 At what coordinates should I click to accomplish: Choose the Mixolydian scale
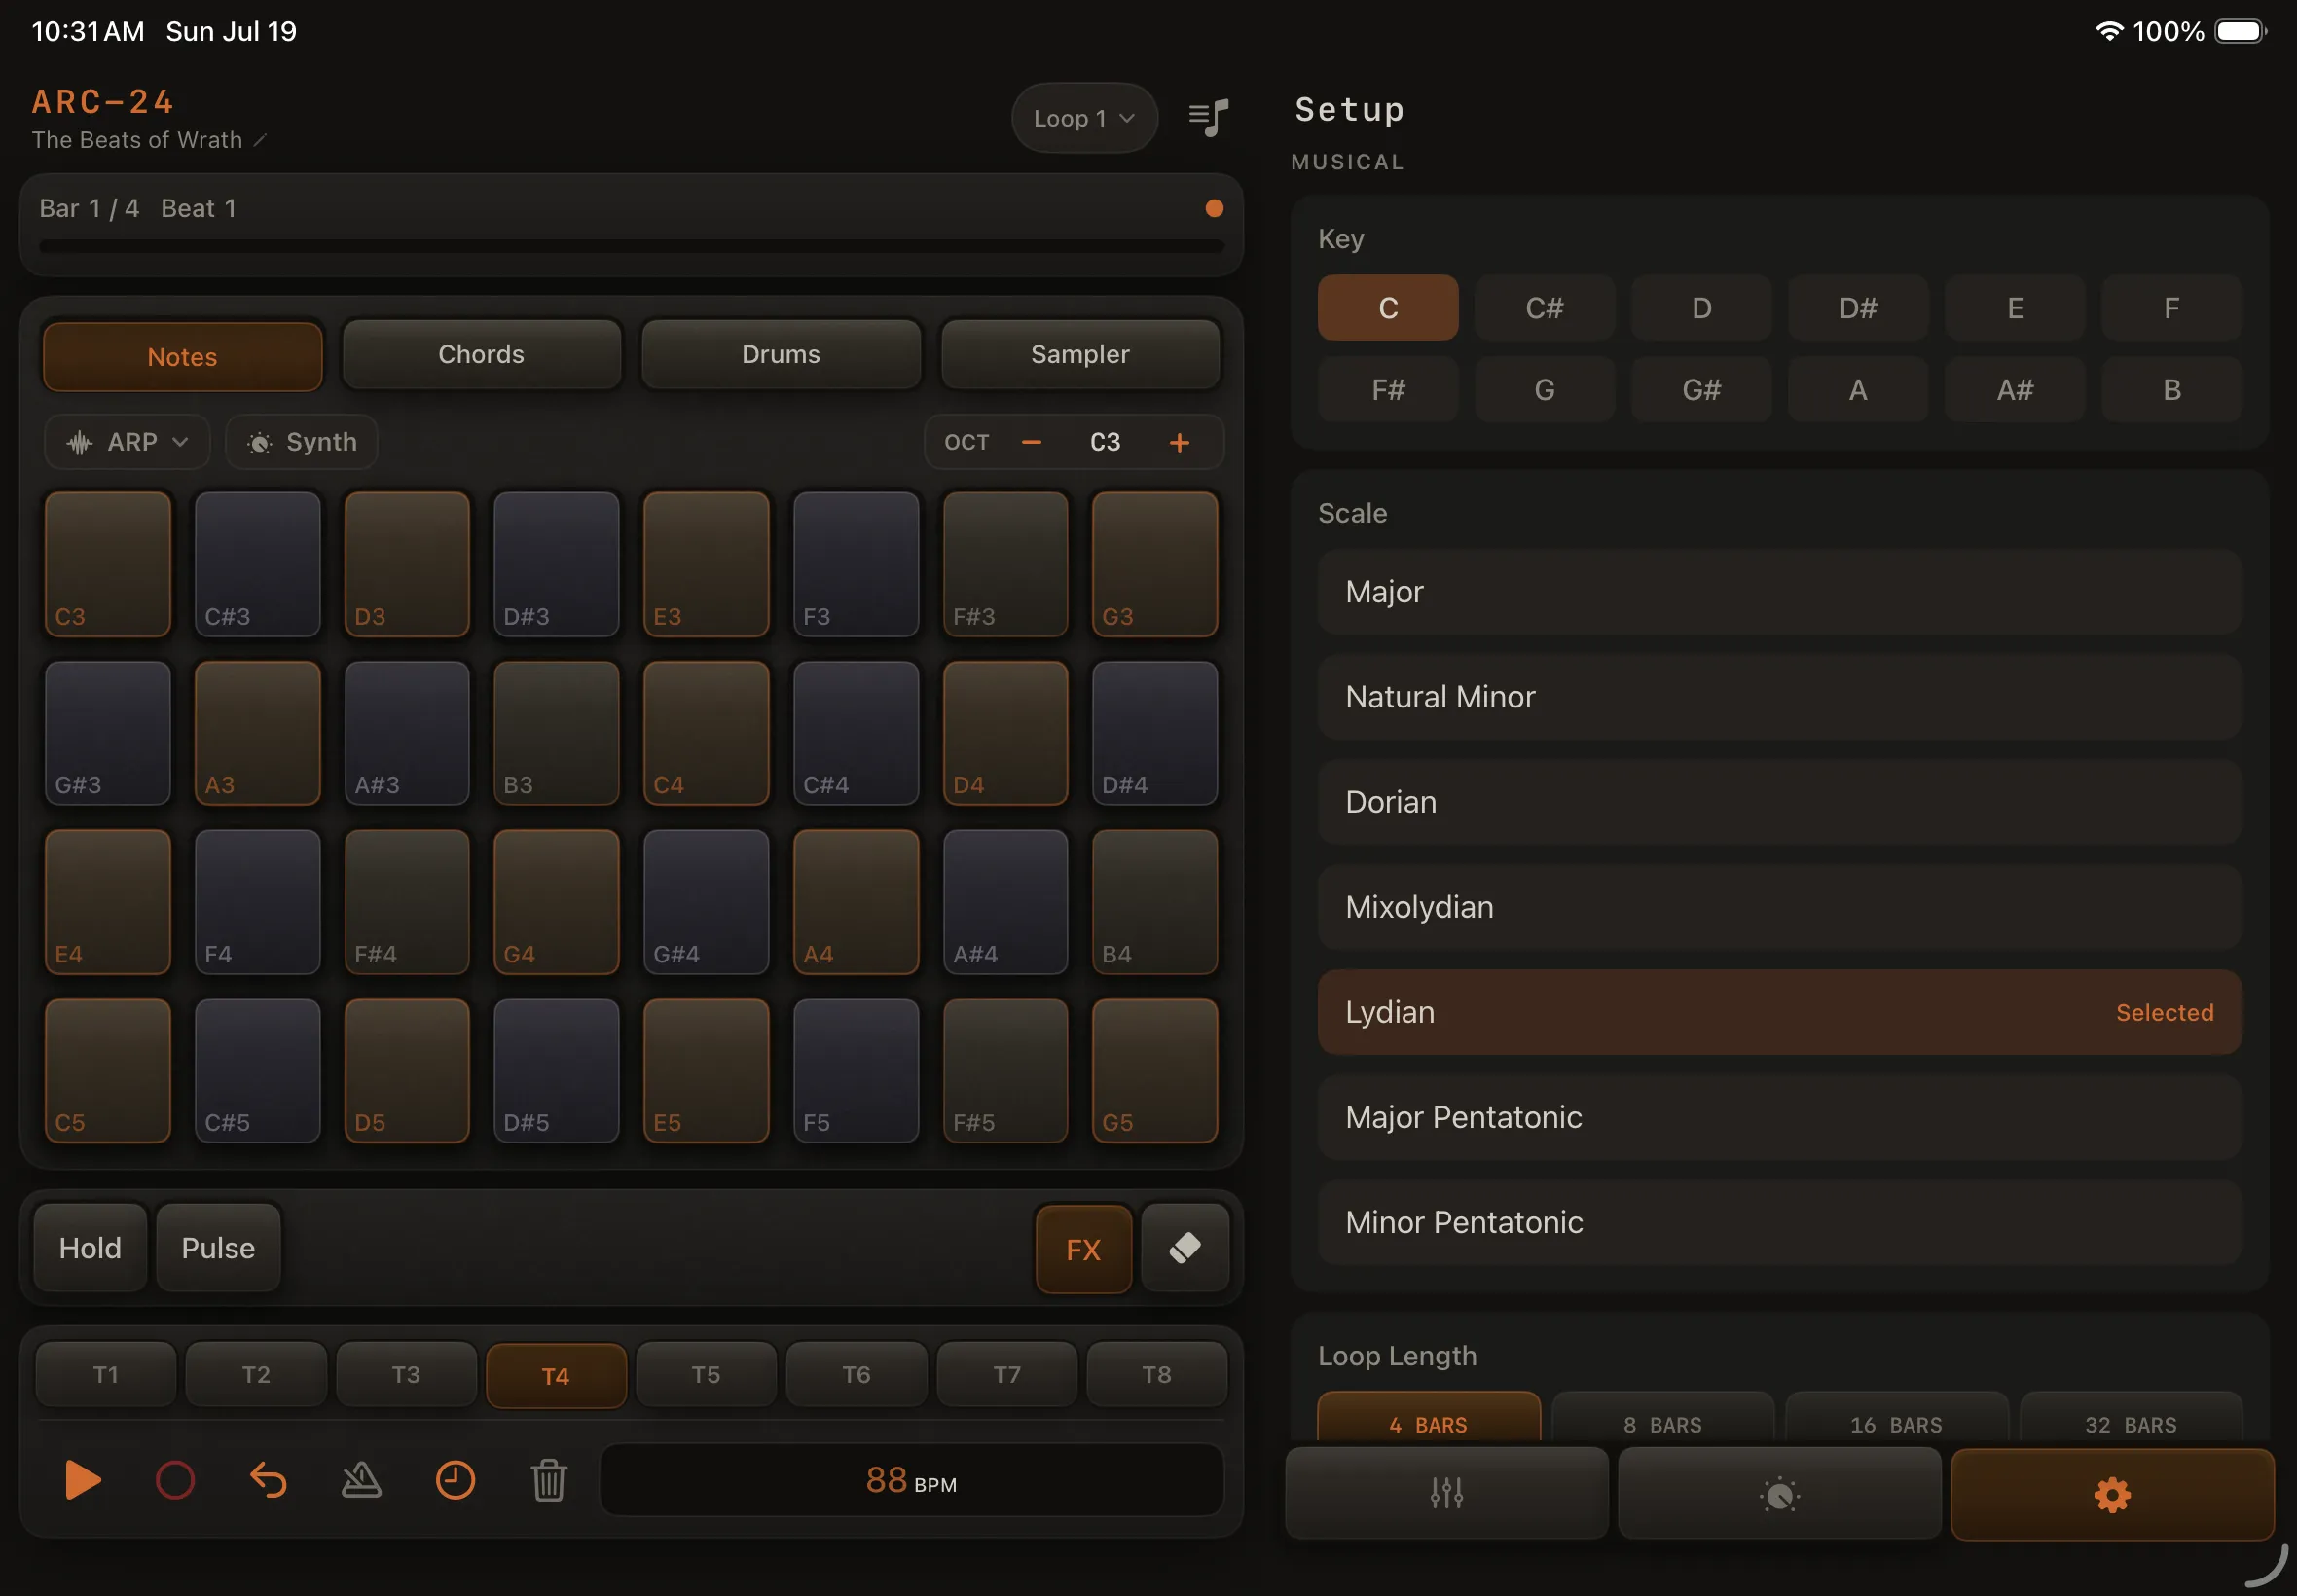click(x=1779, y=907)
